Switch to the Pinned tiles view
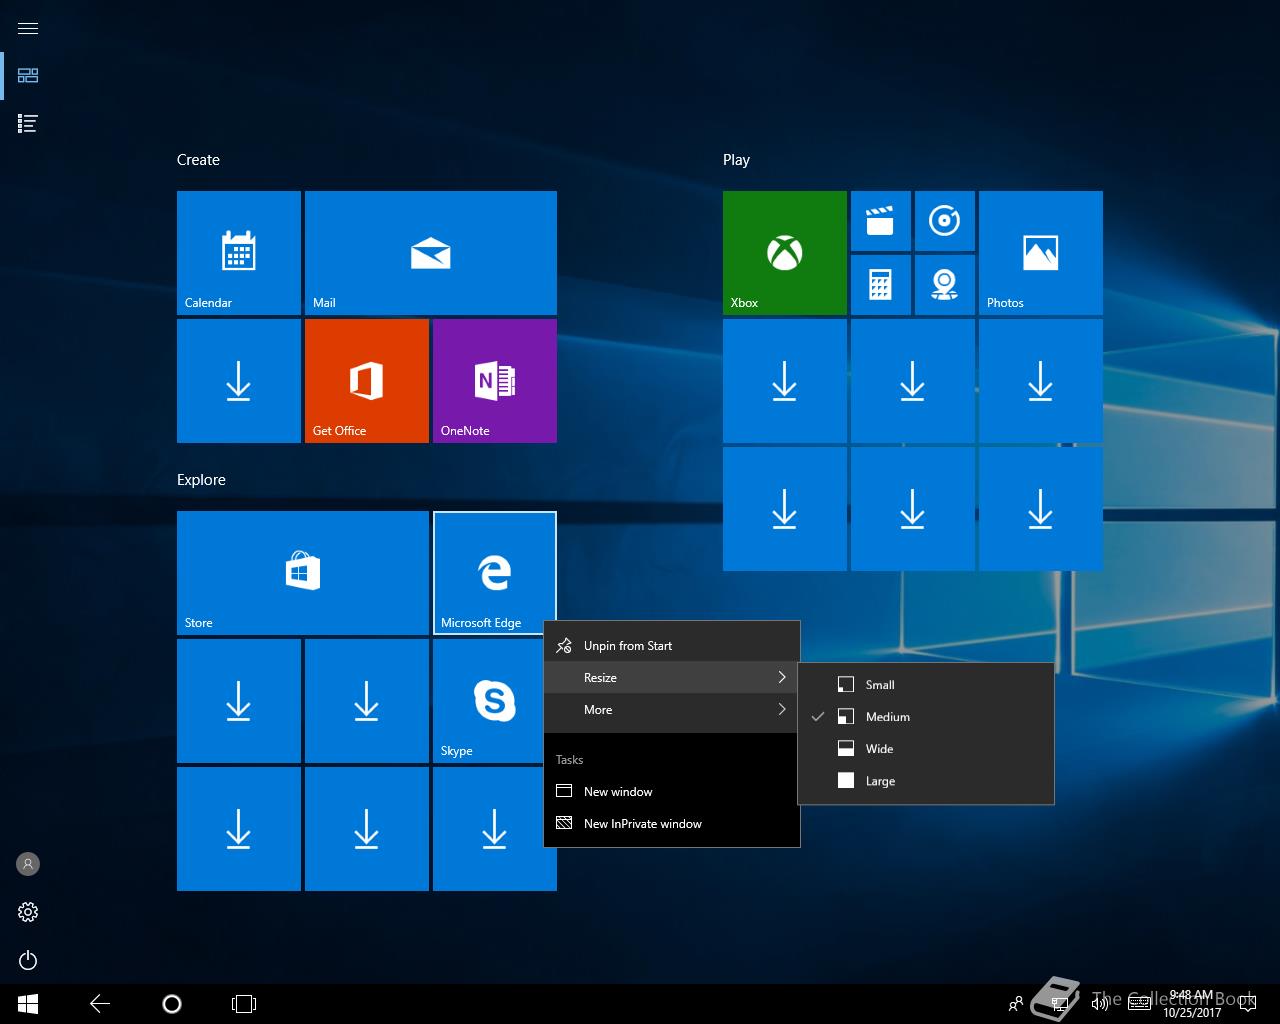The image size is (1280, 1024). pos(28,76)
